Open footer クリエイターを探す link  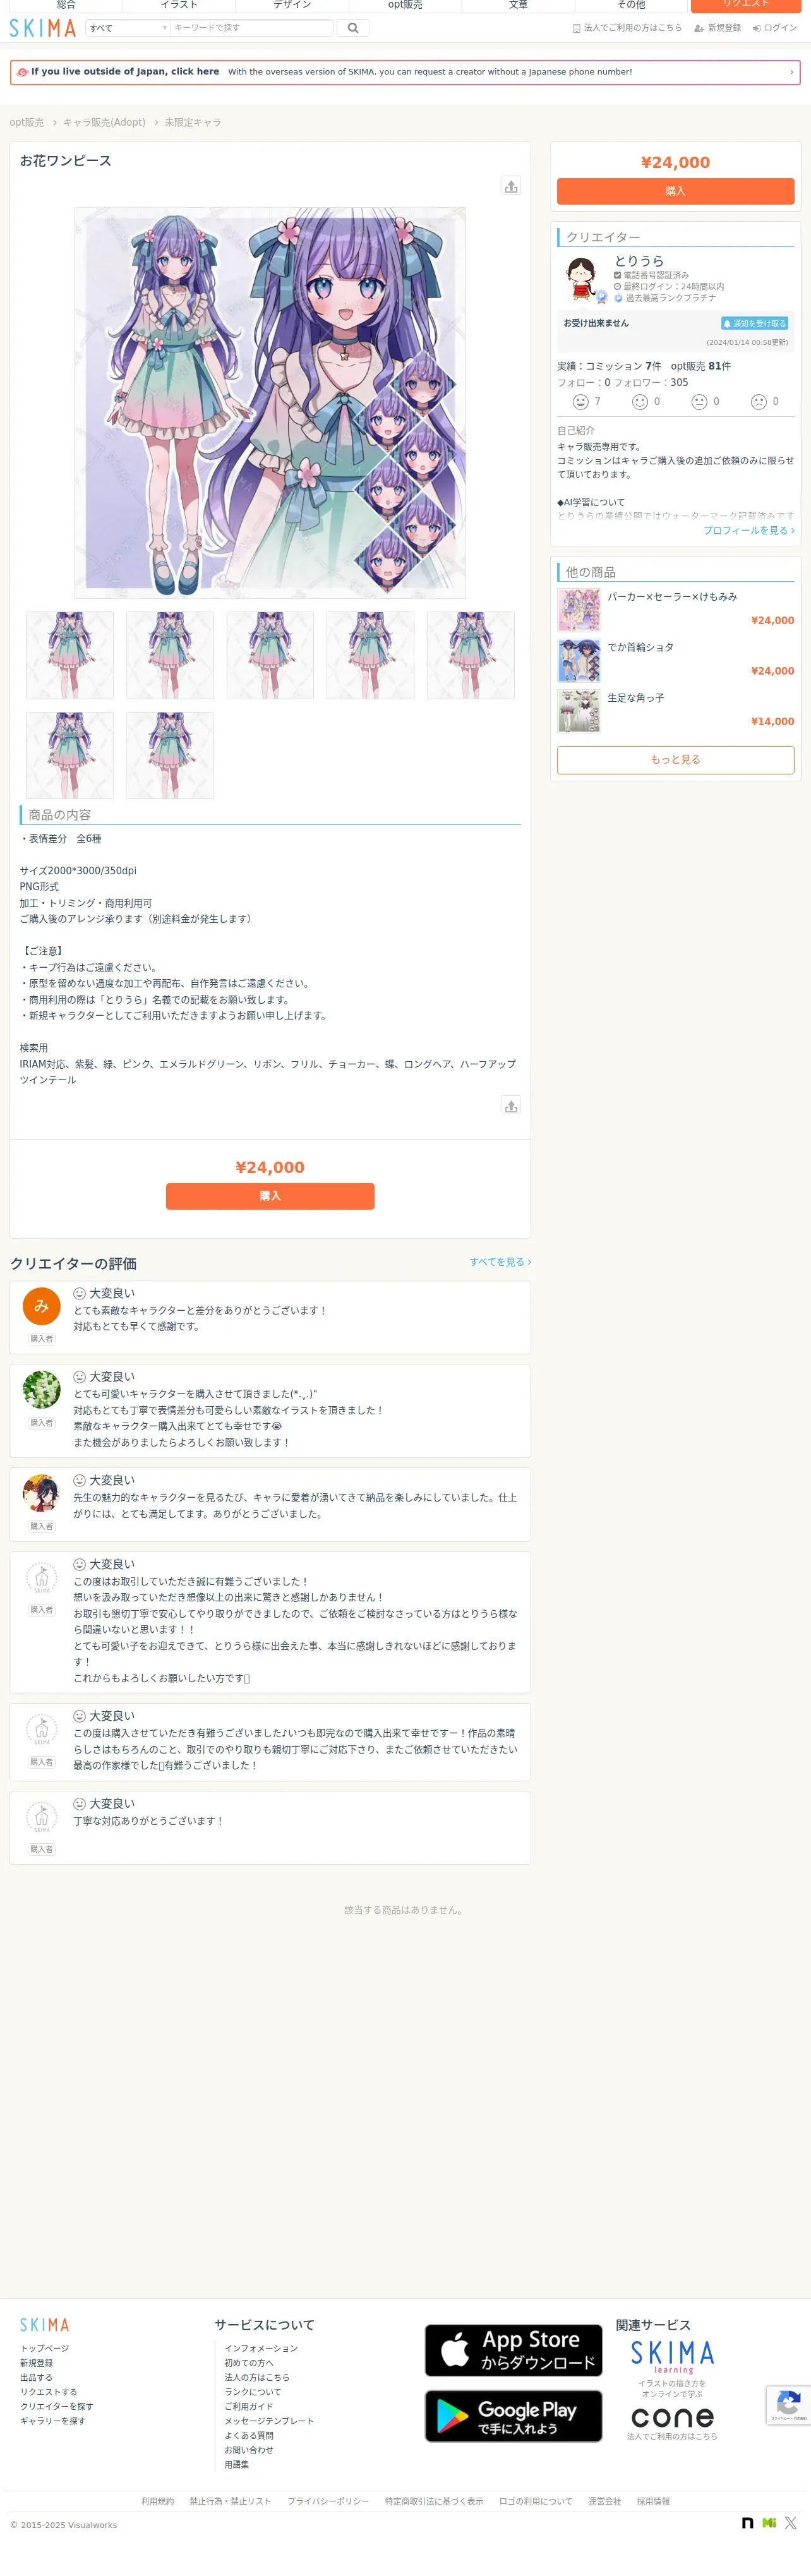coord(56,2406)
